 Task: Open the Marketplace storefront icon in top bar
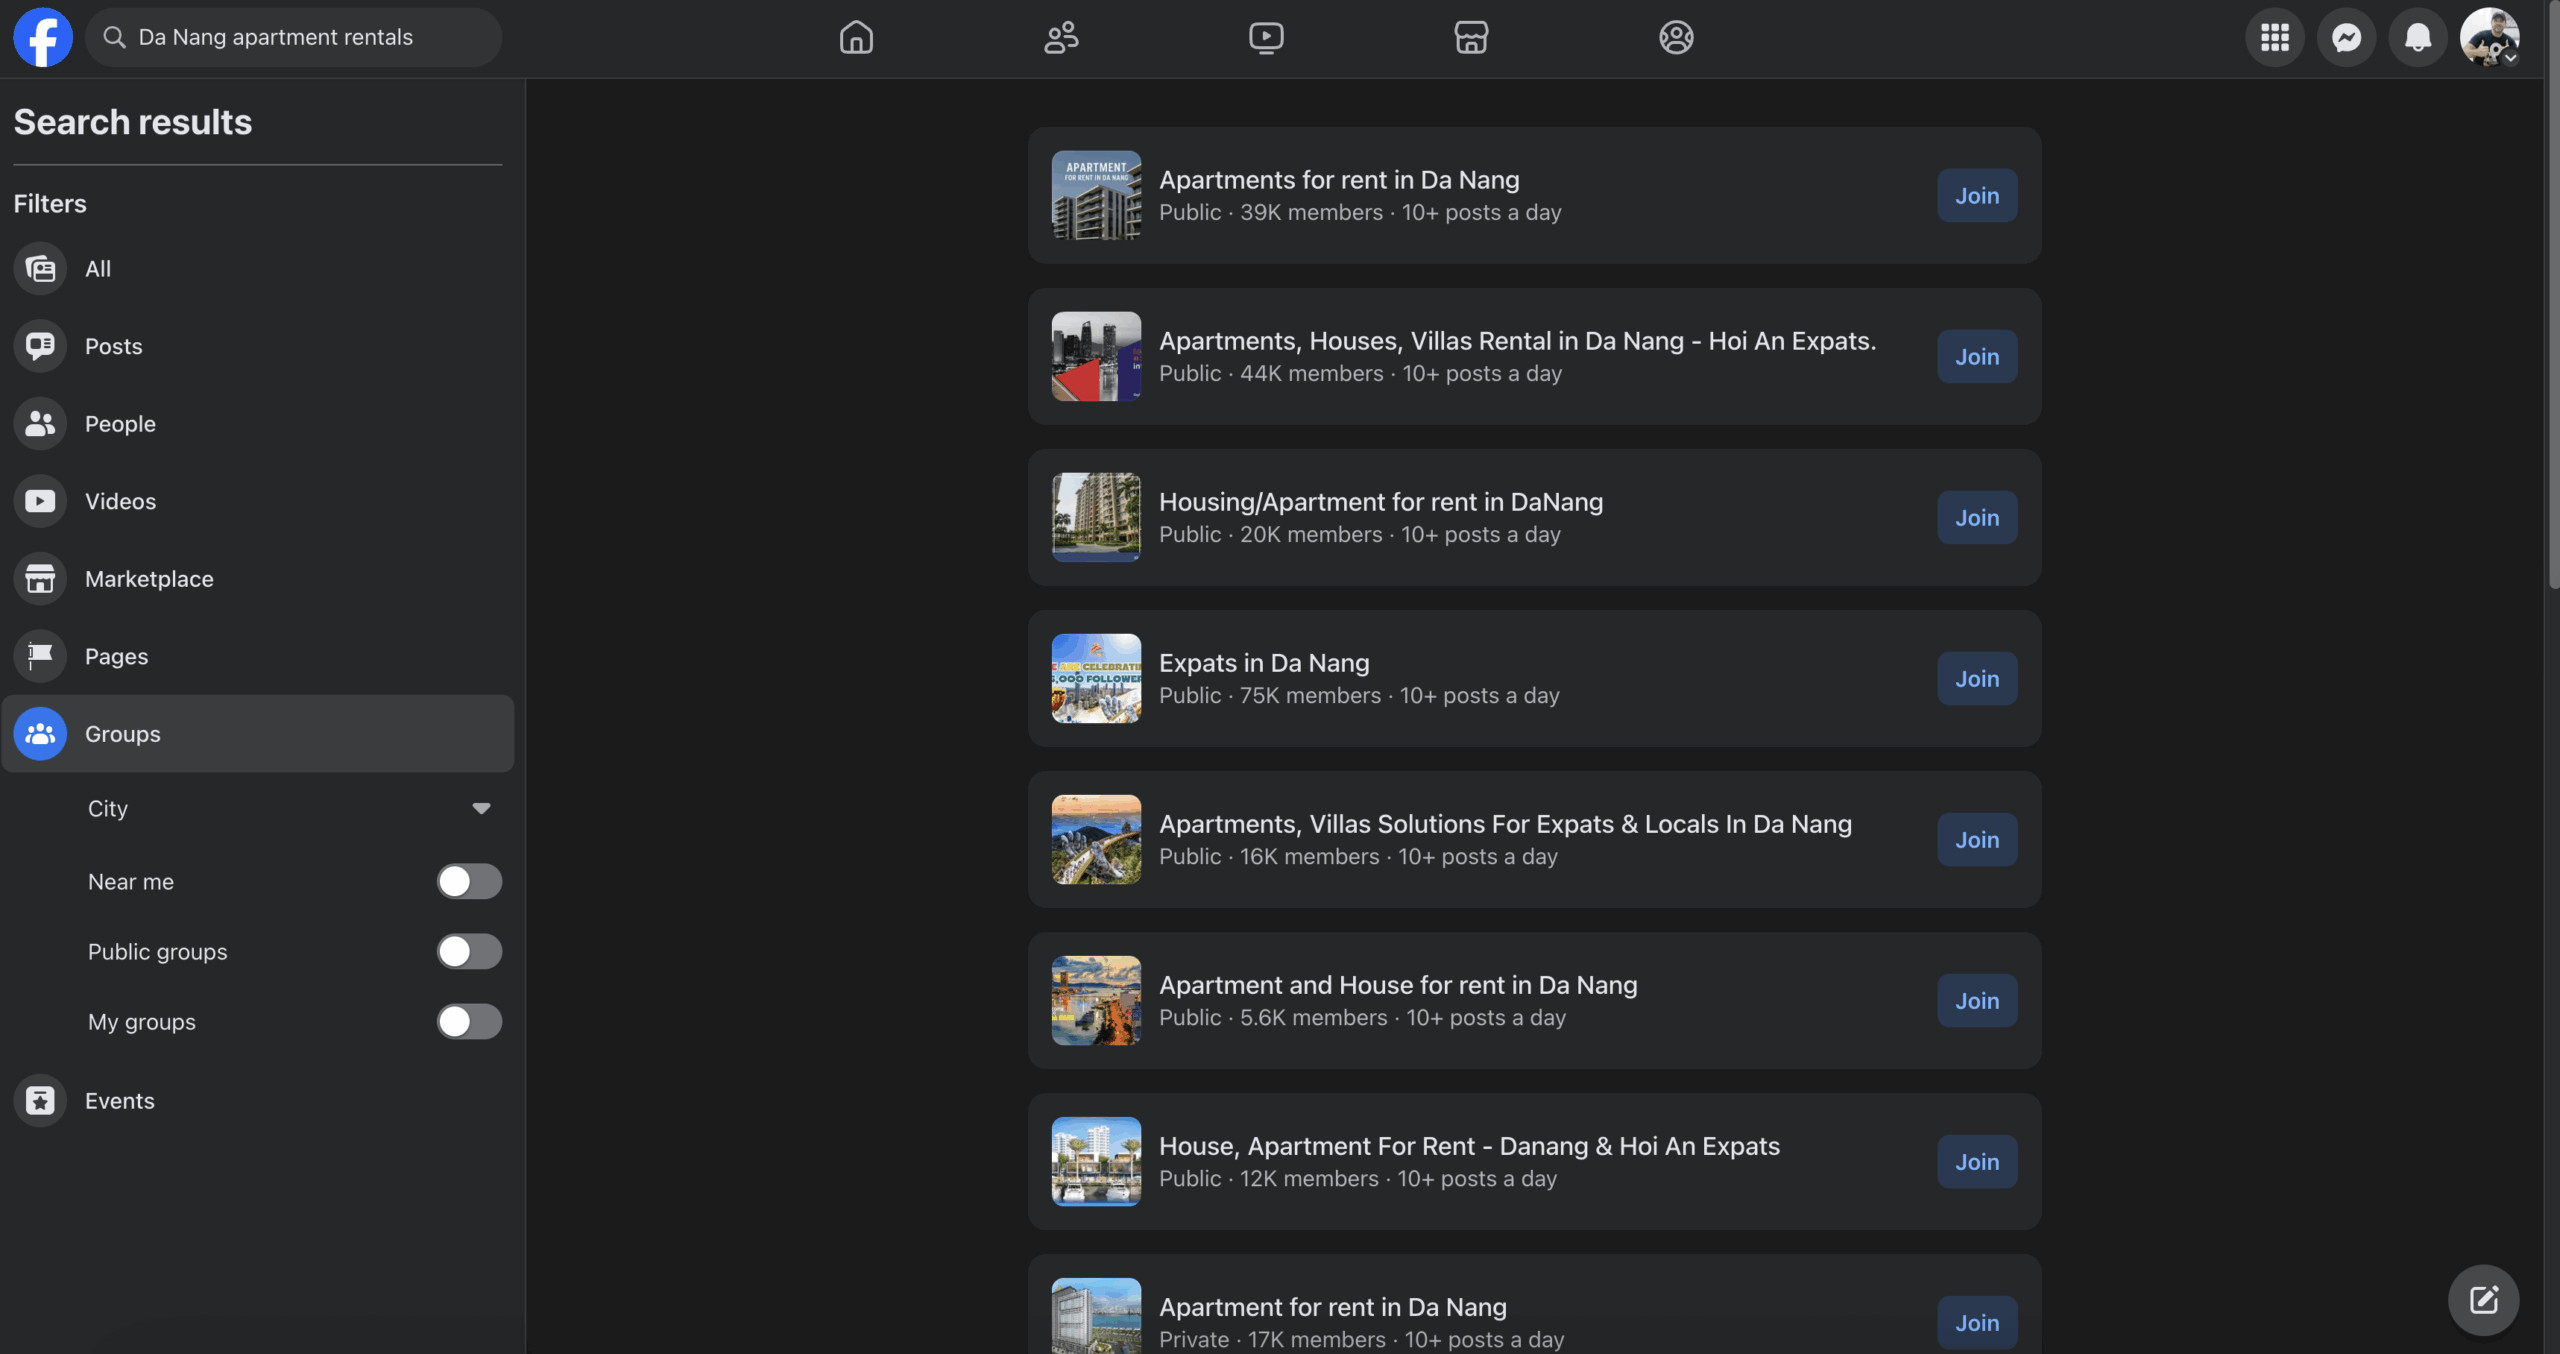point(1471,38)
